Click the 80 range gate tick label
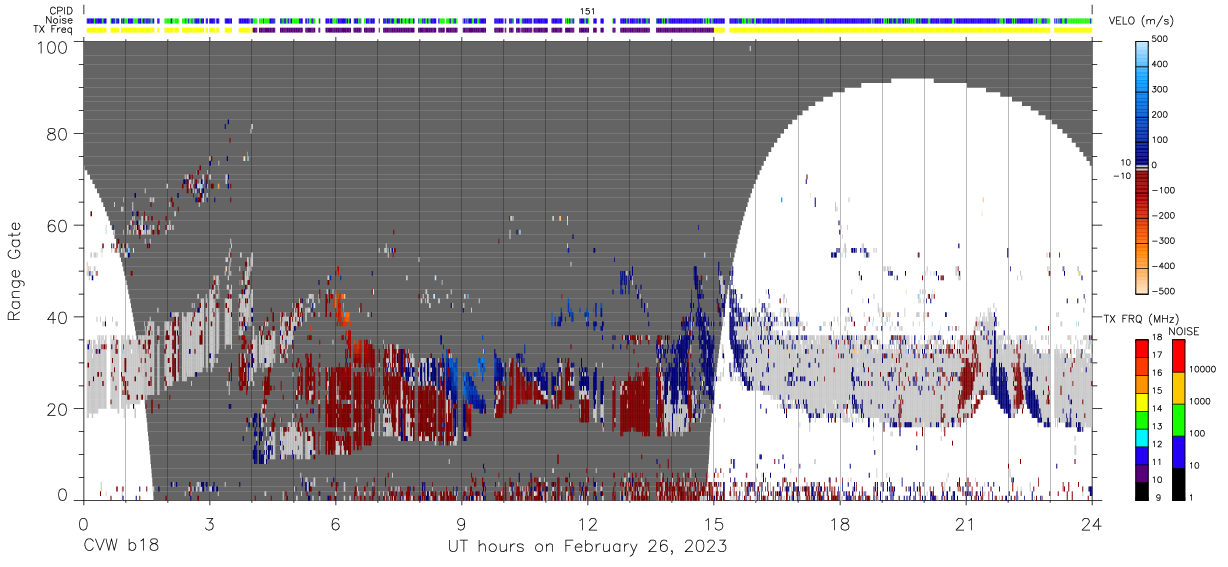The height and width of the screenshot is (567, 1228). [59, 133]
